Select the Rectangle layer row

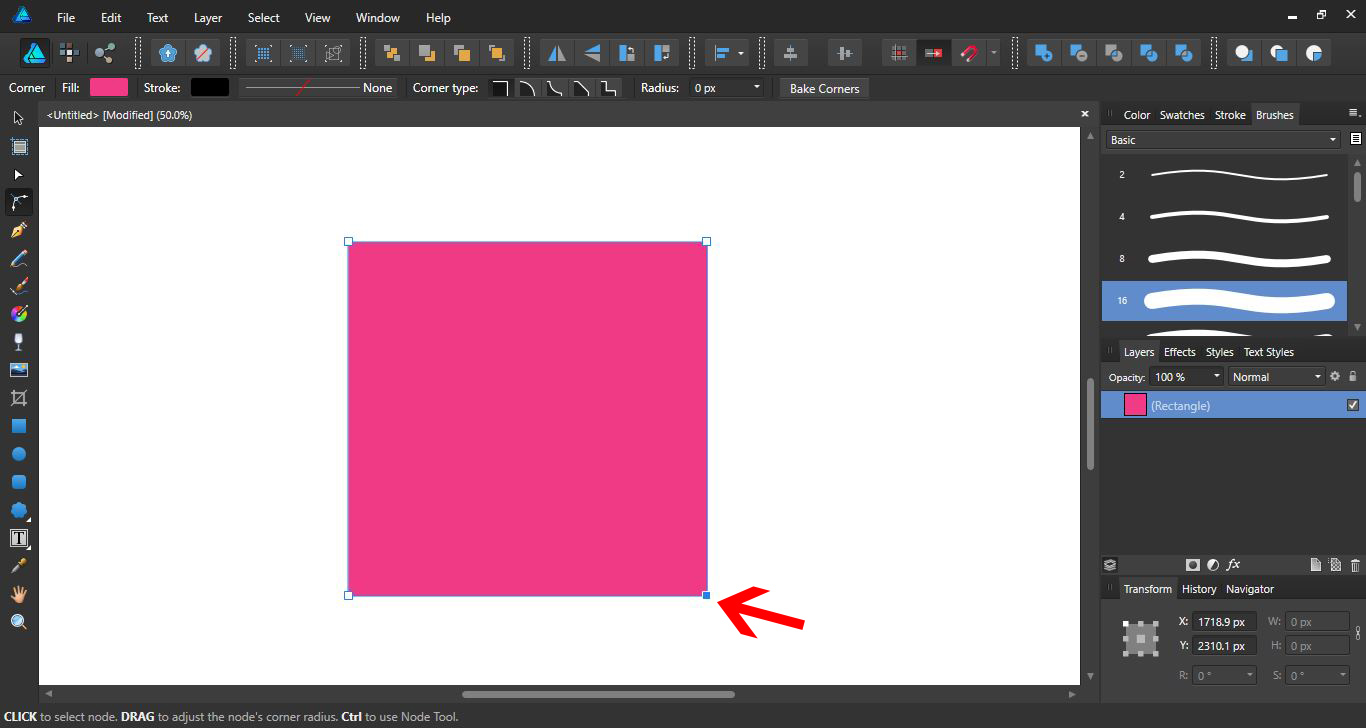pyautogui.click(x=1232, y=405)
